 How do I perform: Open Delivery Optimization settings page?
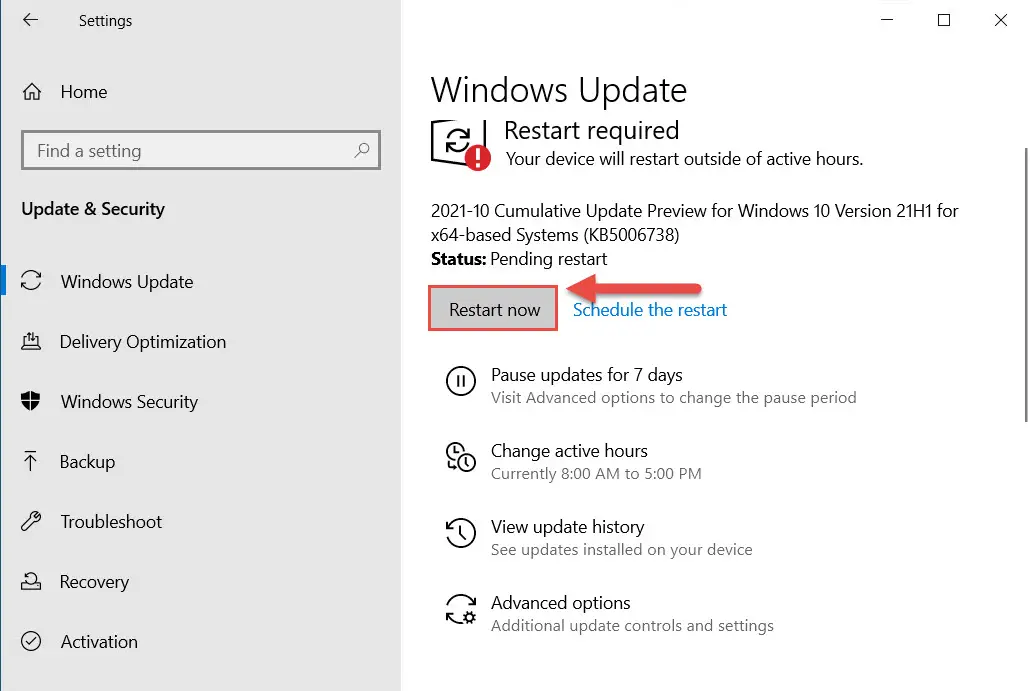[143, 342]
